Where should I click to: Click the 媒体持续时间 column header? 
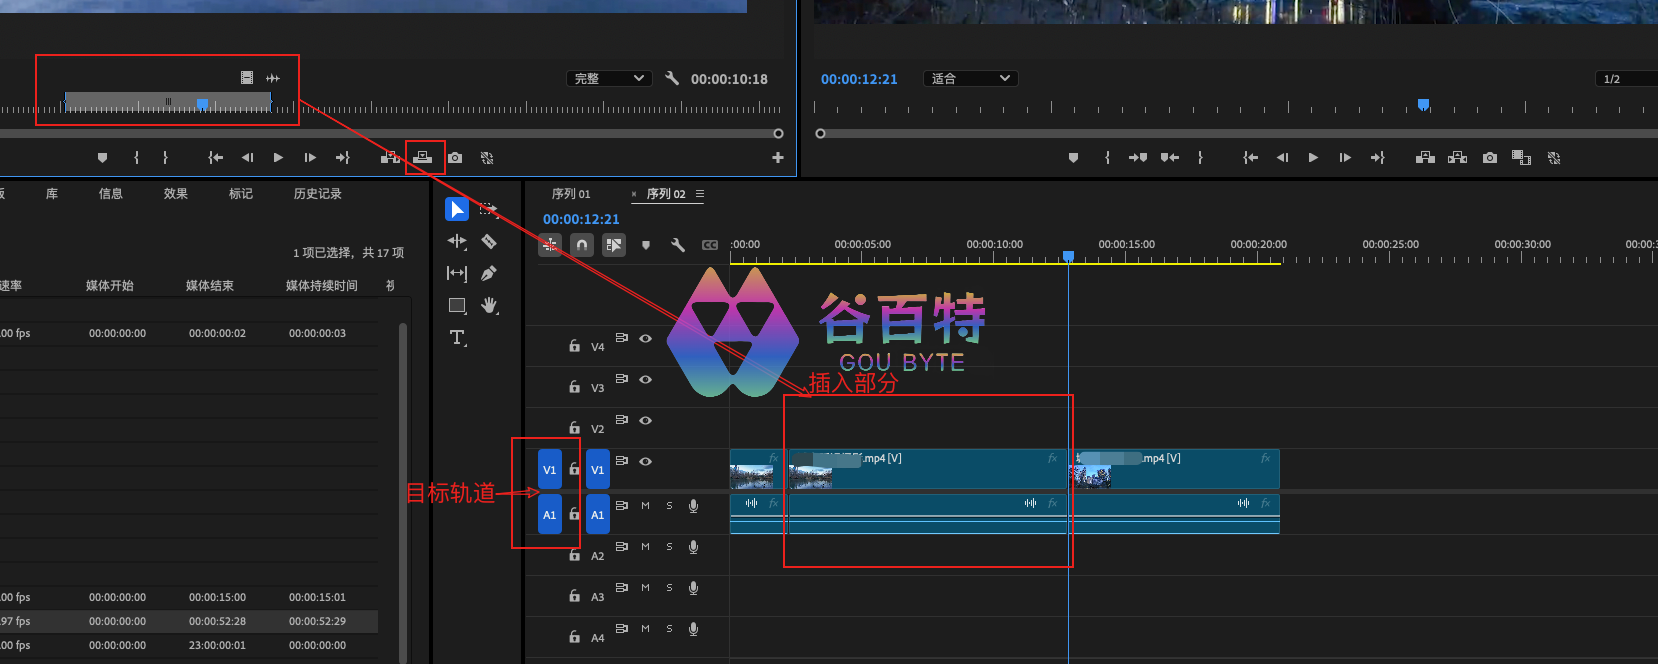(x=321, y=286)
